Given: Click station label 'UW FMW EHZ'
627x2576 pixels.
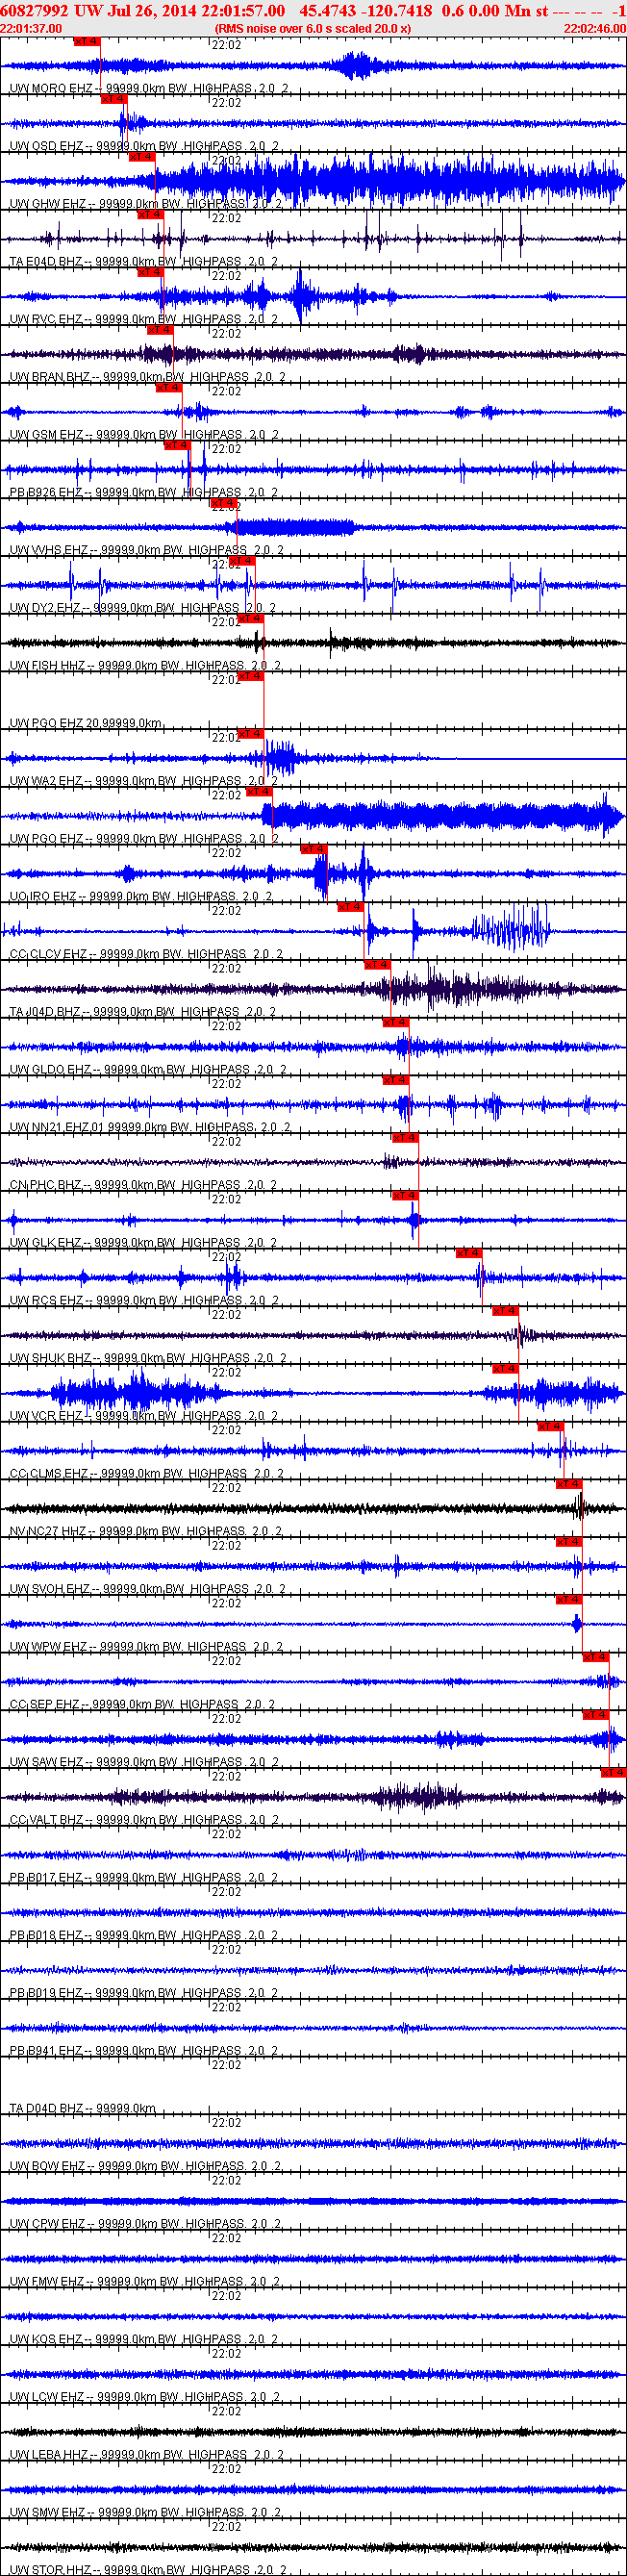Looking at the screenshot, I should [48, 2283].
